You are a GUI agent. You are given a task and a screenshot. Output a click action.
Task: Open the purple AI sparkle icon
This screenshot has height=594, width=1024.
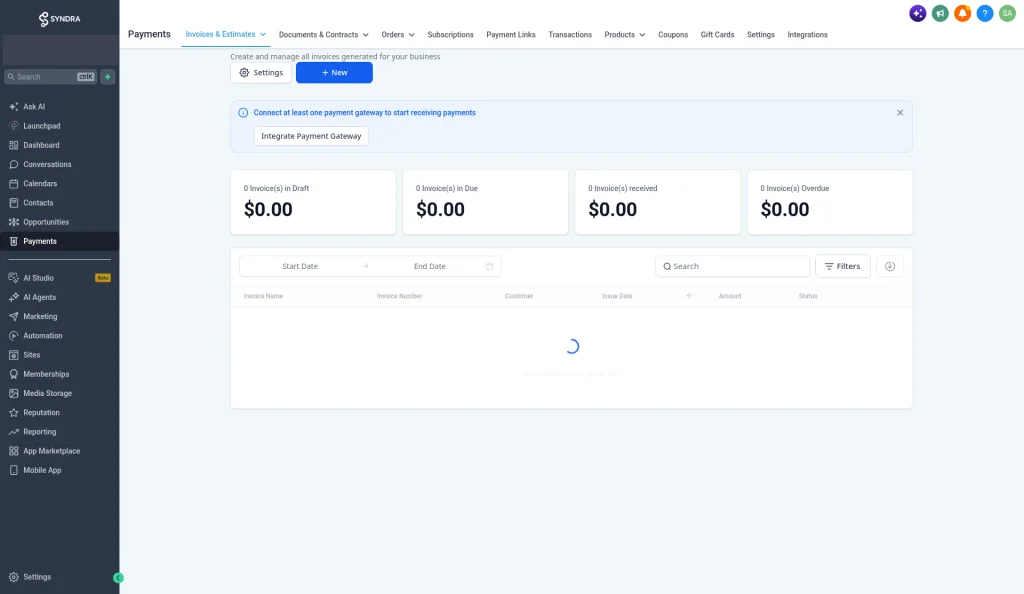pyautogui.click(x=918, y=13)
